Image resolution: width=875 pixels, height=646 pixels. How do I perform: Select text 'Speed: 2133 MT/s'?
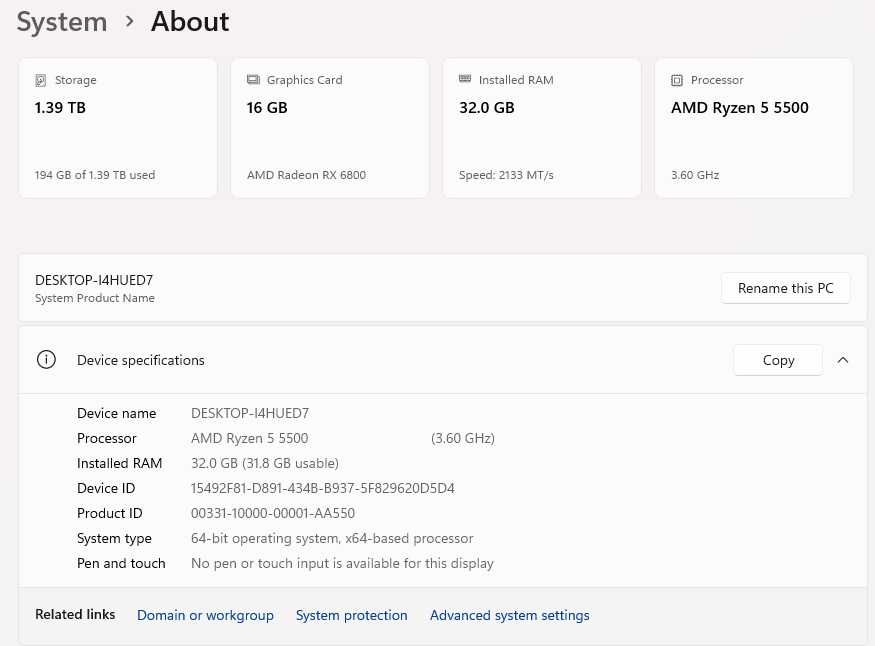tap(506, 175)
